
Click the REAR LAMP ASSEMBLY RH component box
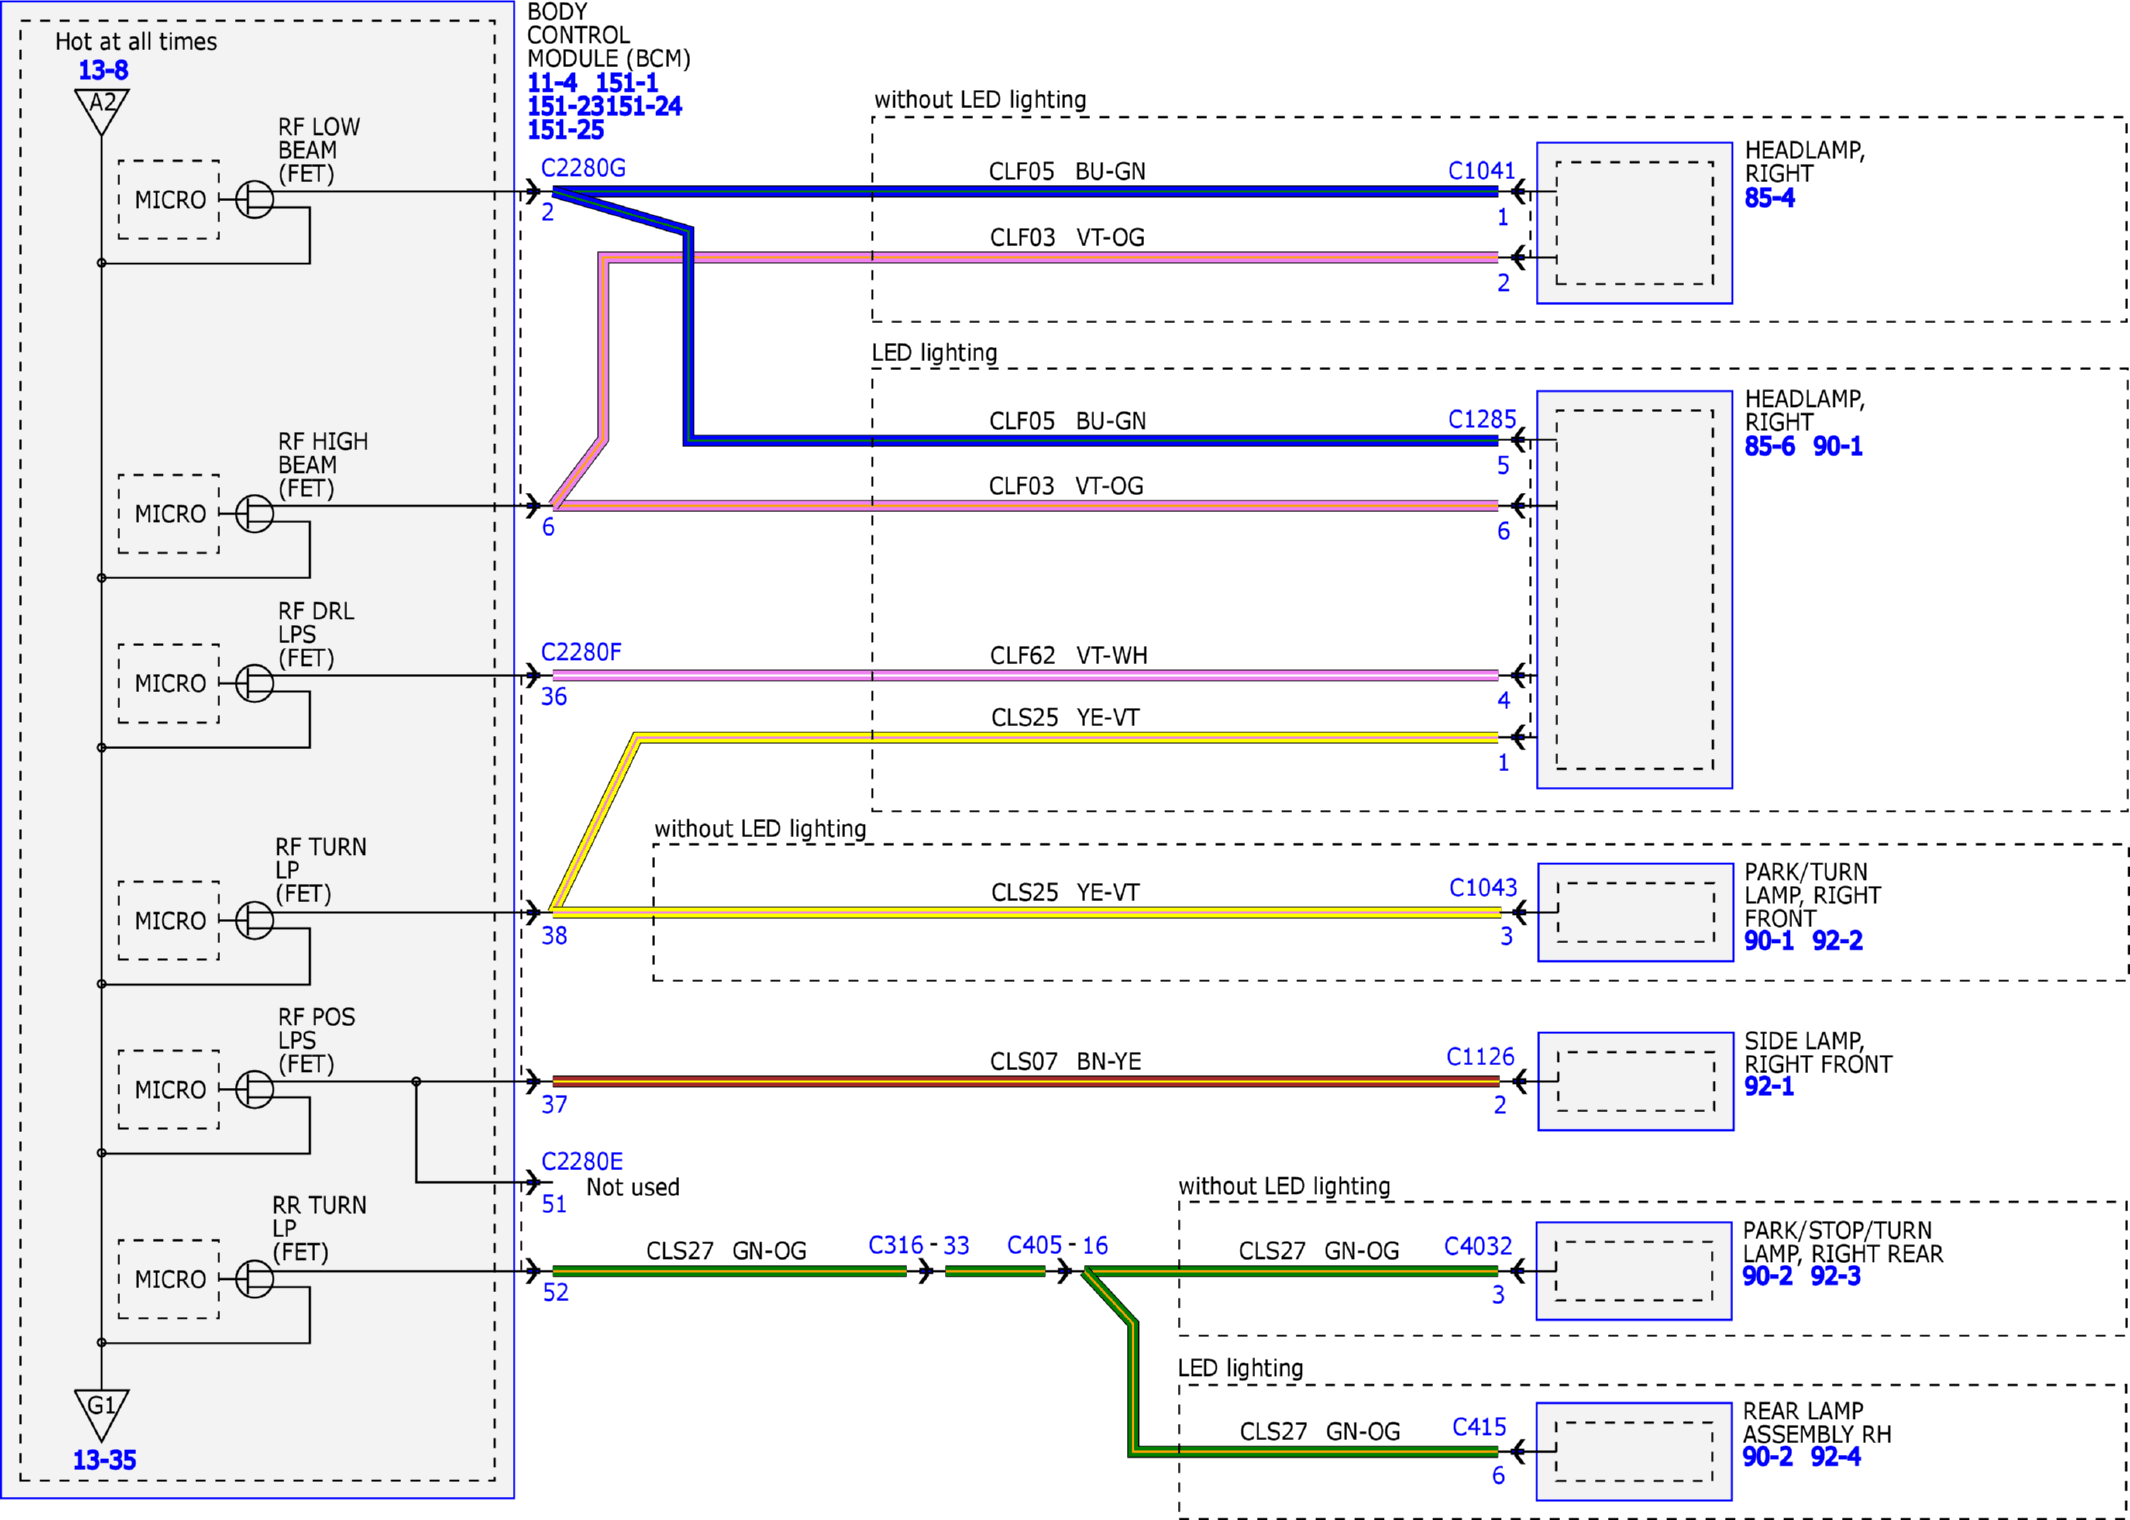(1634, 1451)
